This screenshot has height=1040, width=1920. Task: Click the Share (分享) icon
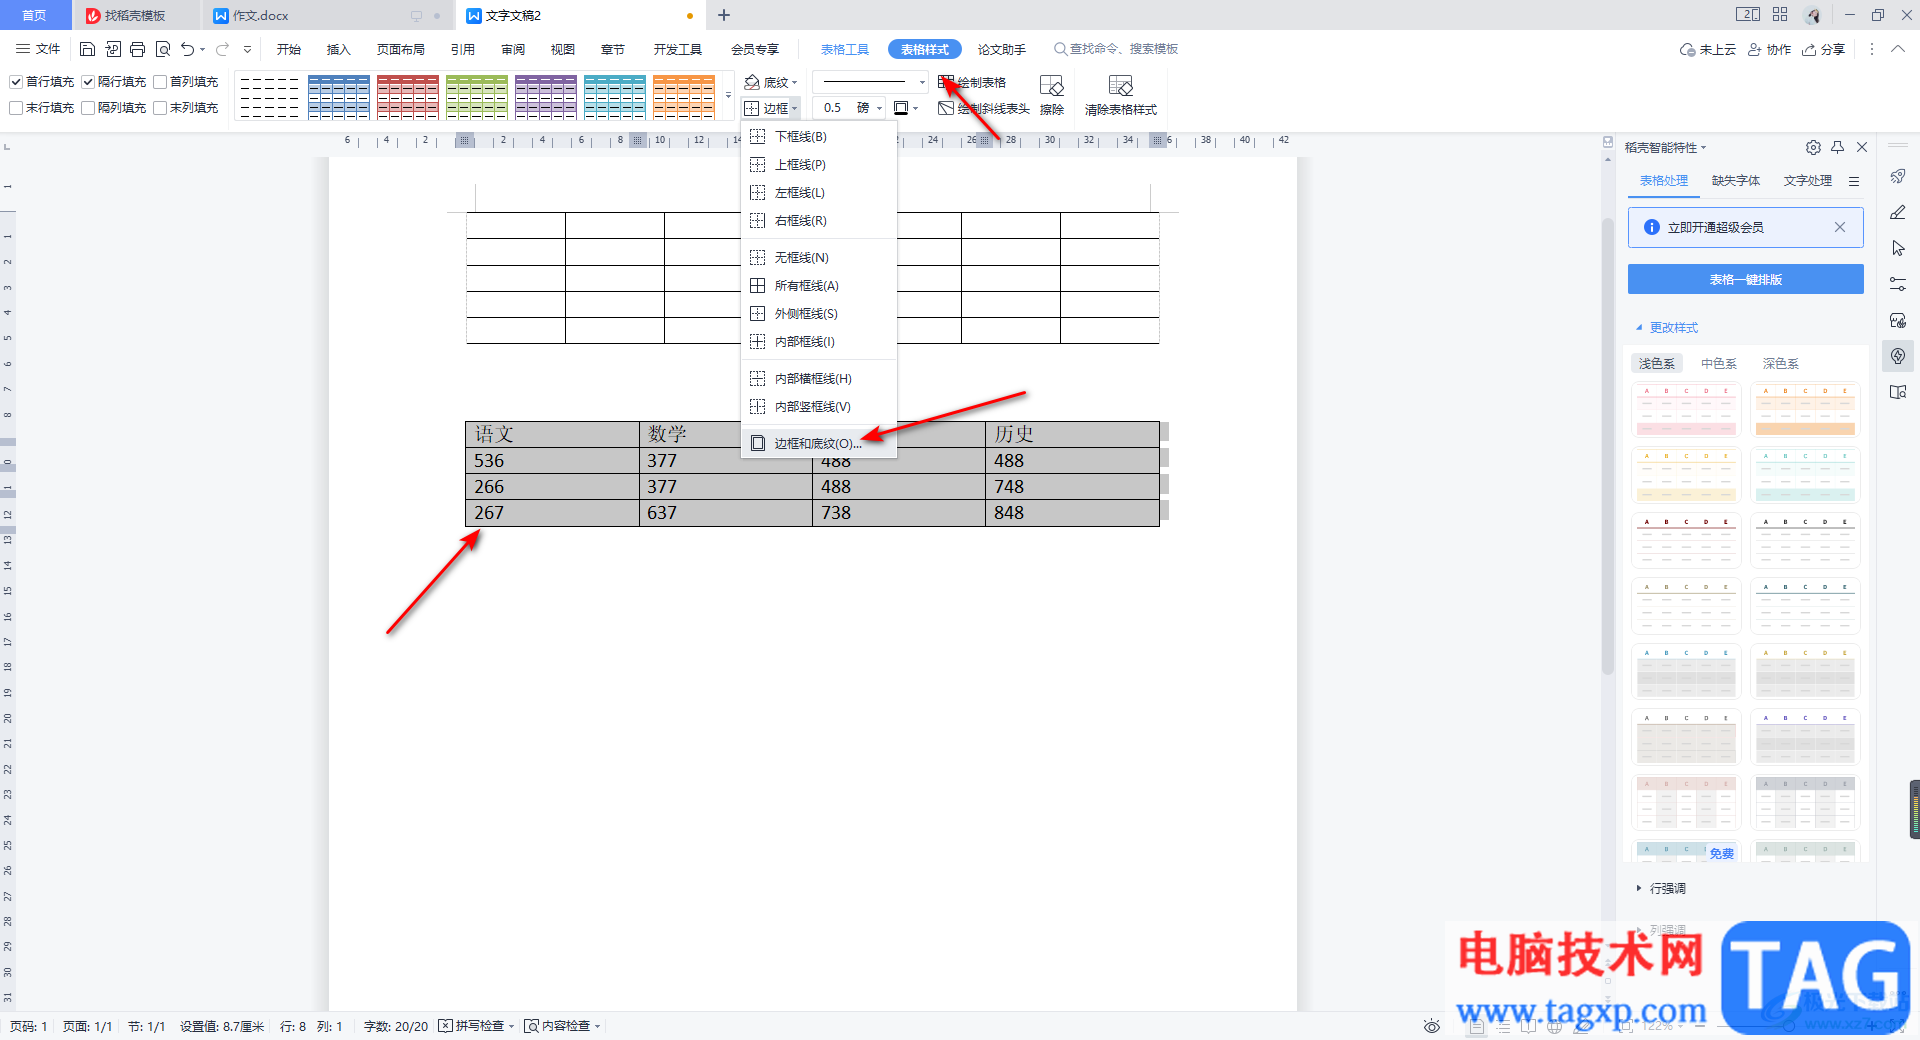(1823, 49)
